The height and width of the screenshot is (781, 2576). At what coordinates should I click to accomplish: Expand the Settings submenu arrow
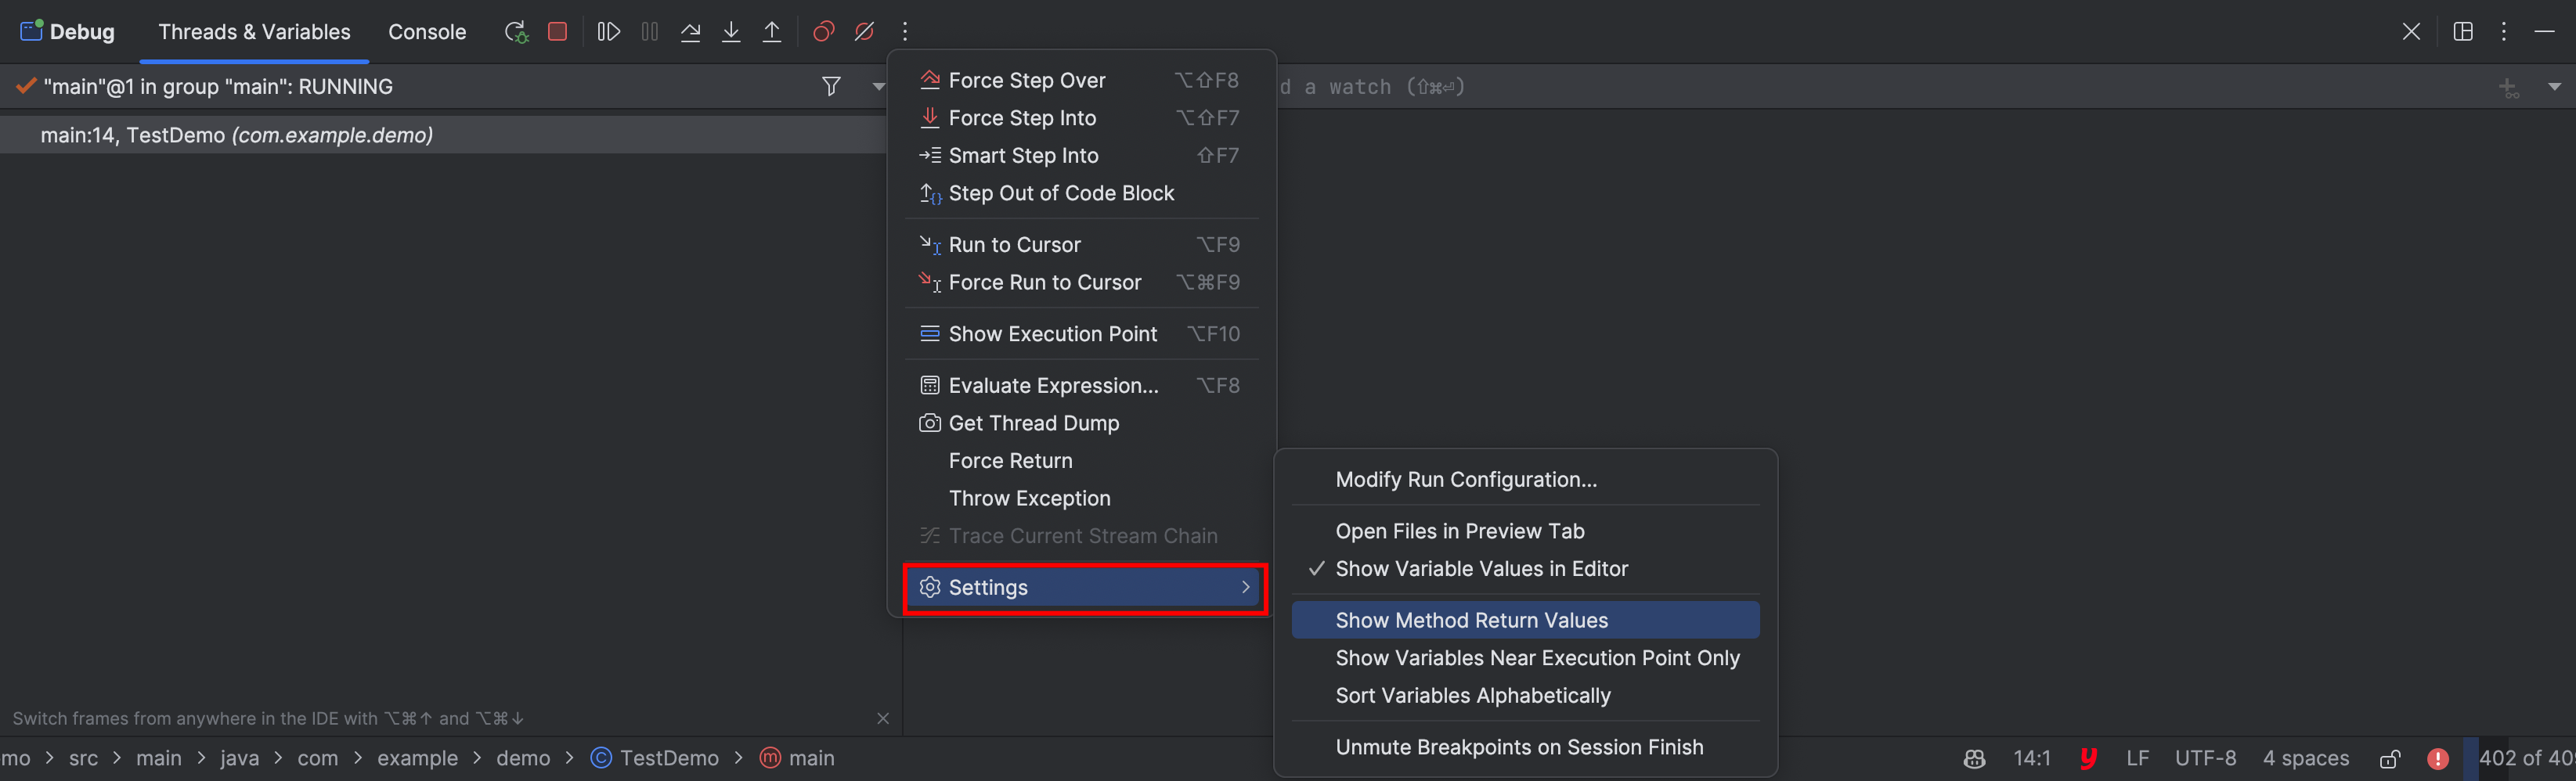click(x=1245, y=587)
